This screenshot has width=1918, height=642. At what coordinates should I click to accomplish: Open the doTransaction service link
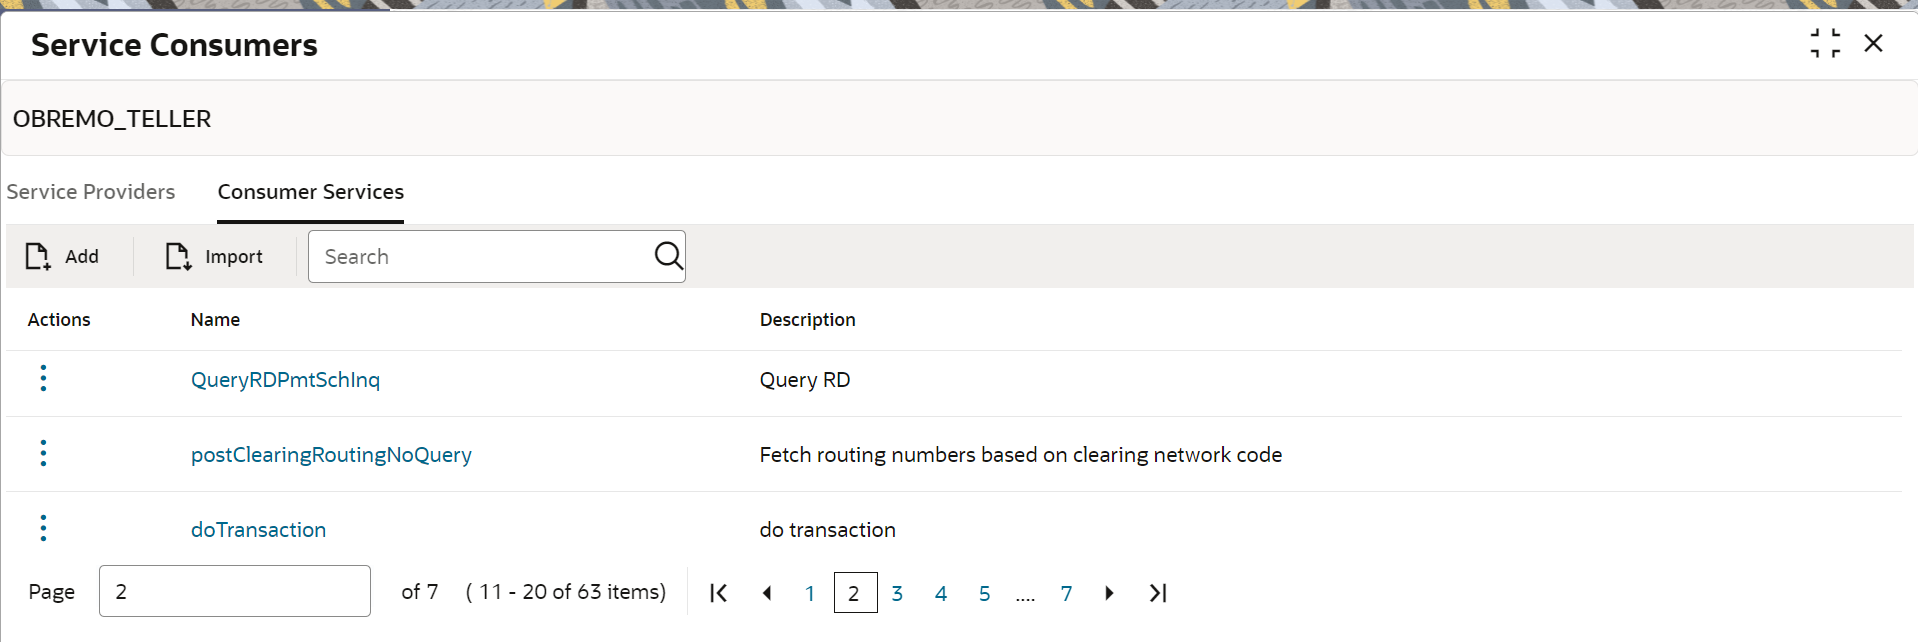click(258, 530)
